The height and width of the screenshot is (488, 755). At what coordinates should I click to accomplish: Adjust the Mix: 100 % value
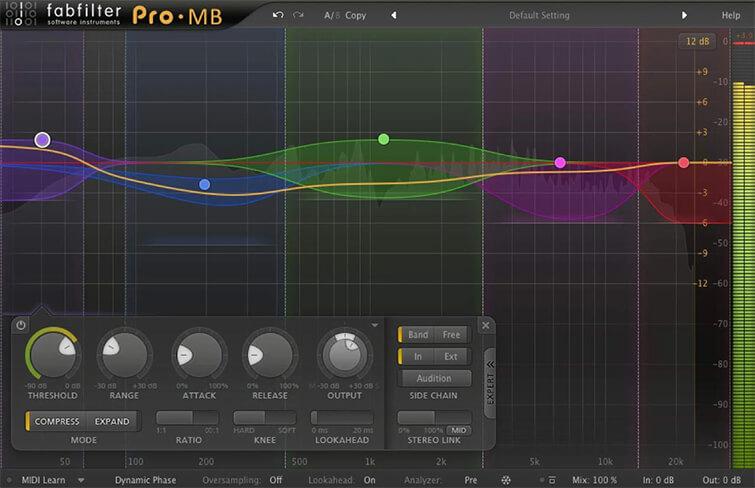pos(595,480)
